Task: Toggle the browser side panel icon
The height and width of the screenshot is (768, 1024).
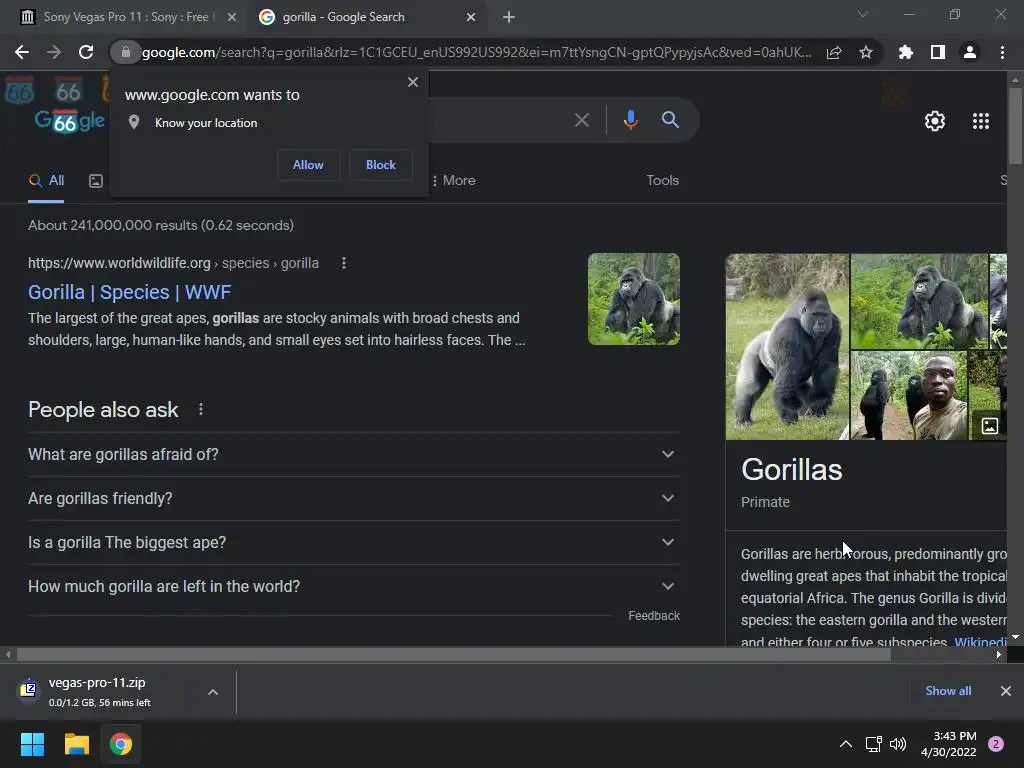Action: click(938, 52)
